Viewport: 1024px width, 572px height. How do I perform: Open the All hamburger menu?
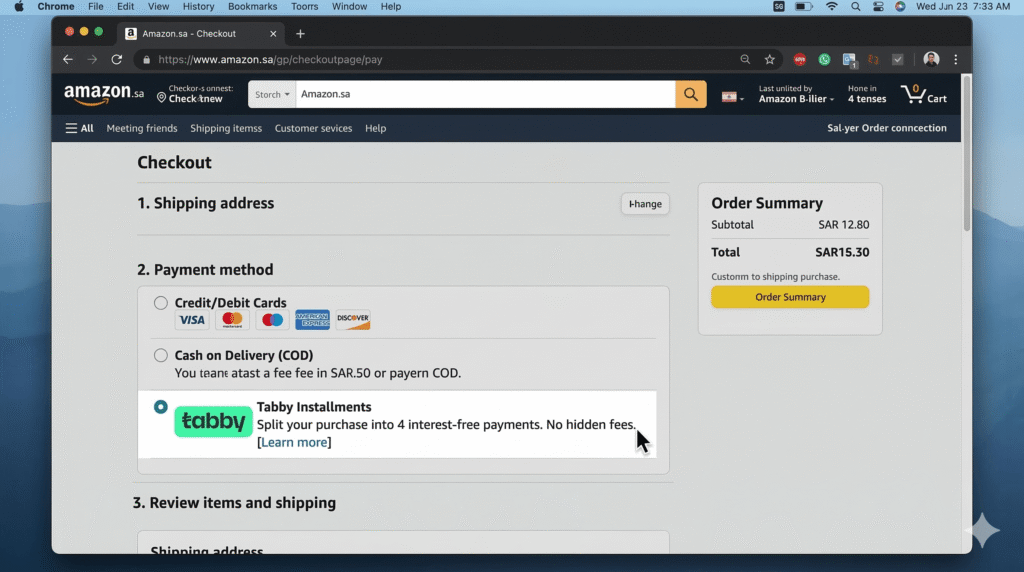79,129
